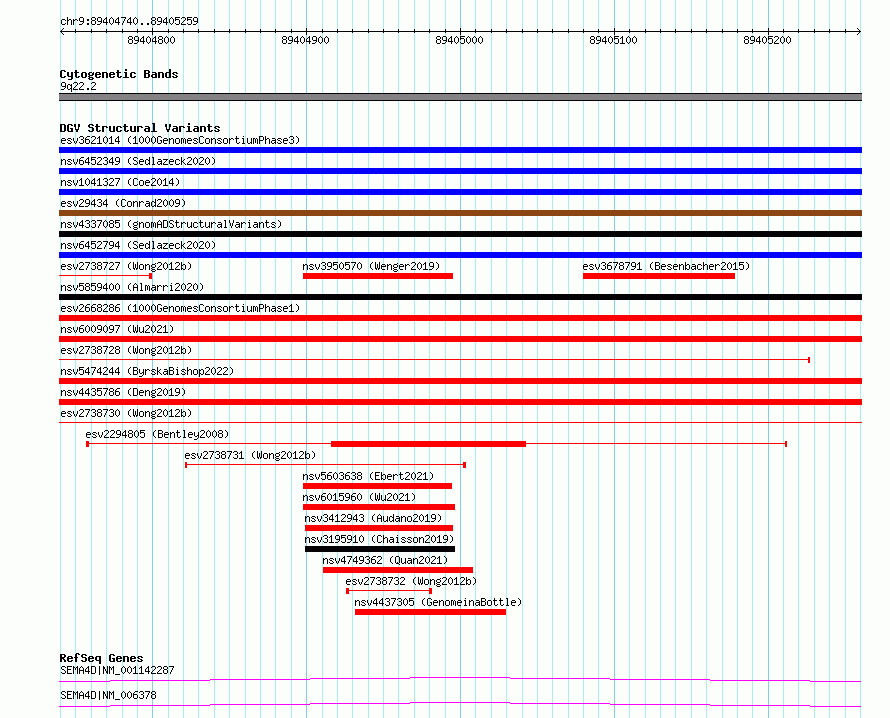
Task: Click the esv2738732 Wong2012b variant label
Action: click(412, 581)
